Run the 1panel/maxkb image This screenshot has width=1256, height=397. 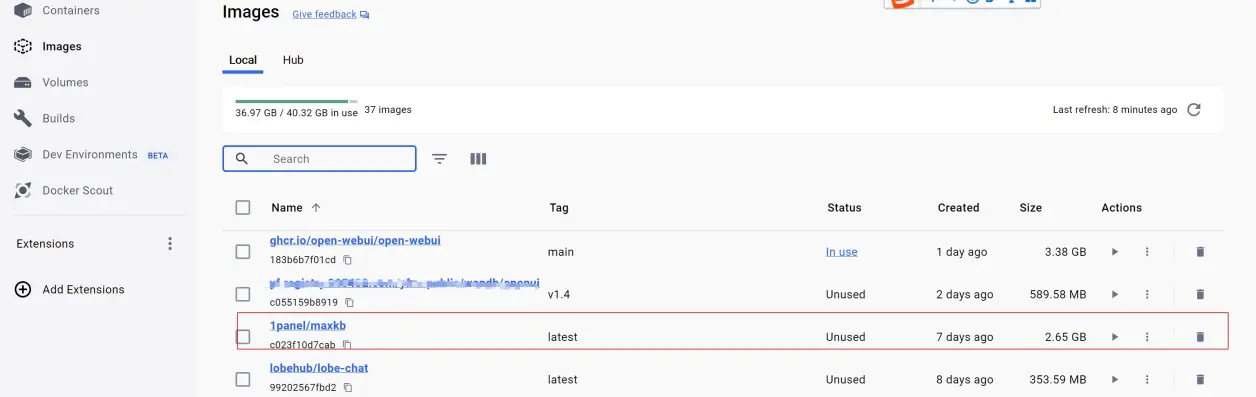(x=1115, y=337)
